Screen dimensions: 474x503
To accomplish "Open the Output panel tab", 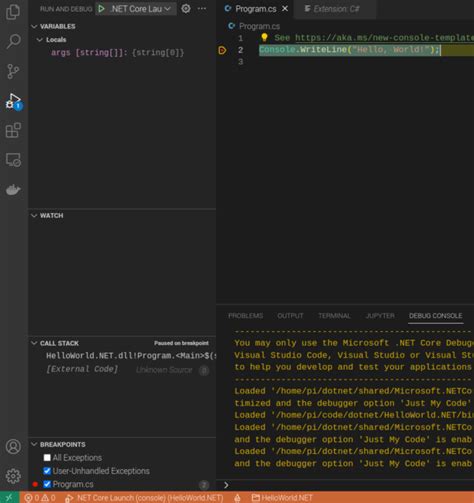I will 290,316.
